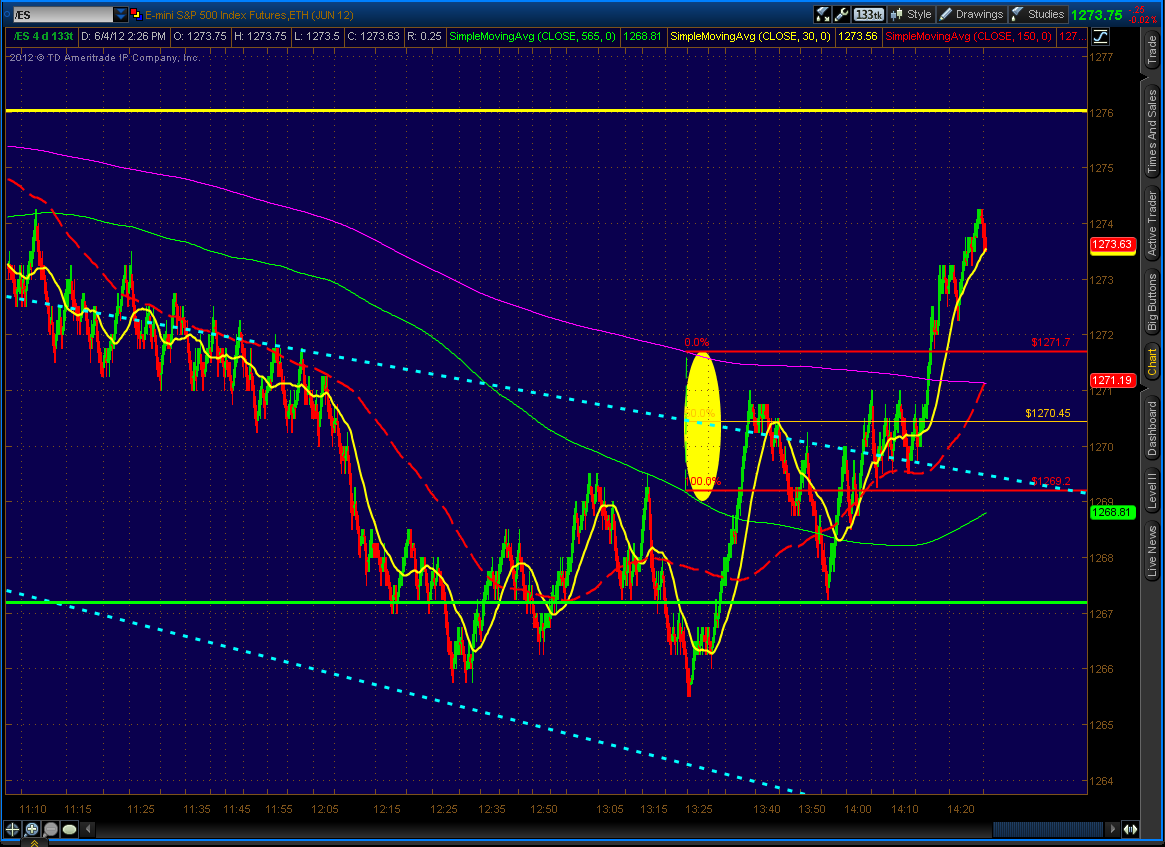
Task: Click the horizontal chart scrollbar thumb
Action: [1048, 829]
